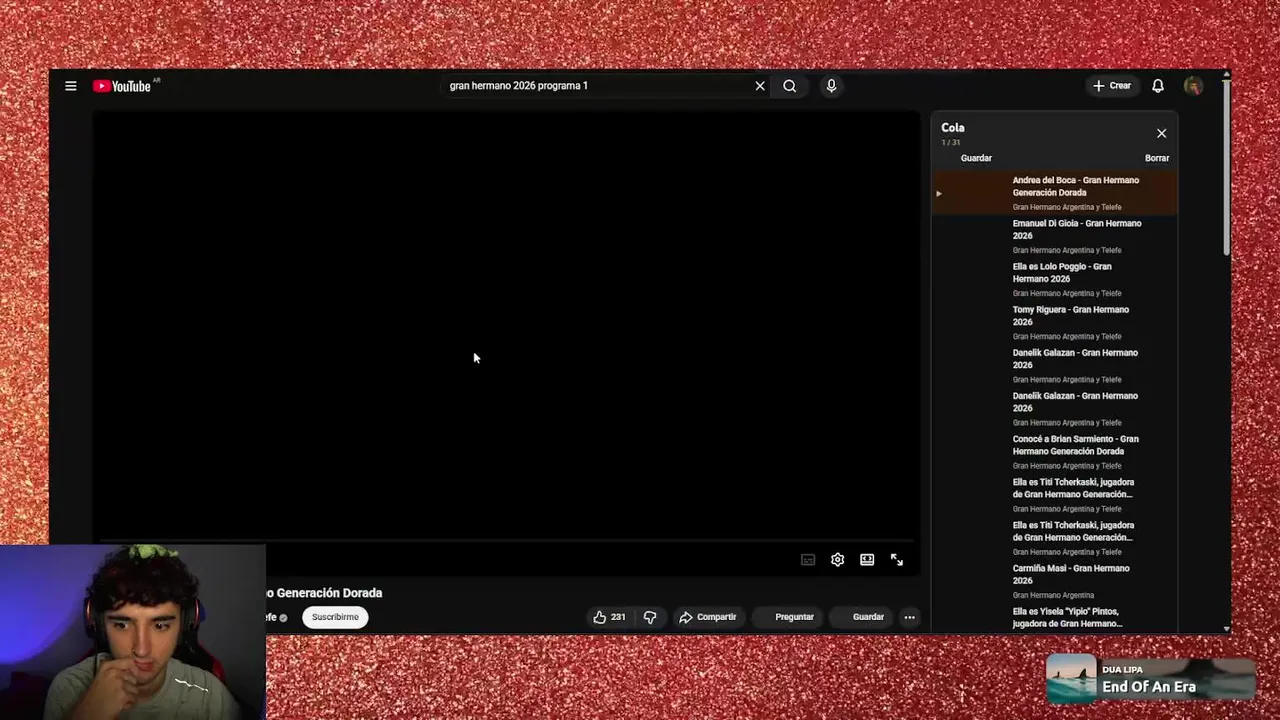Open notifications bell

click(x=1158, y=86)
